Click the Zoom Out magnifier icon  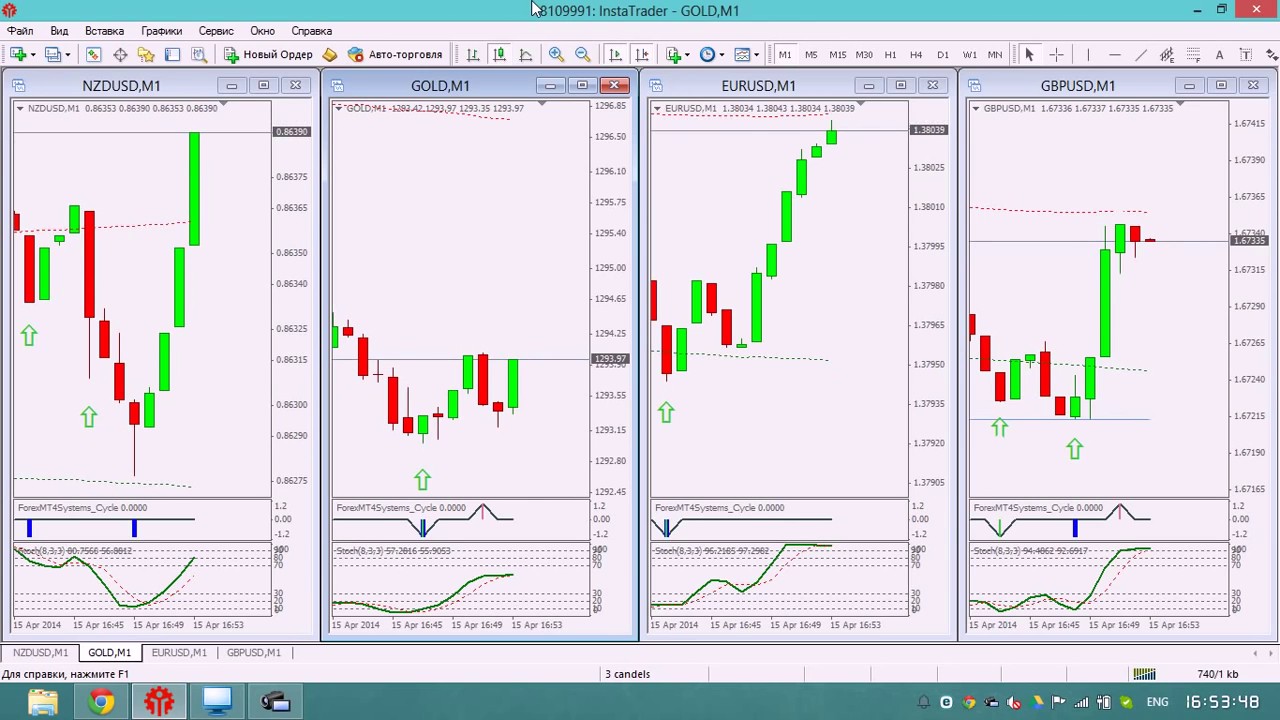(x=583, y=55)
